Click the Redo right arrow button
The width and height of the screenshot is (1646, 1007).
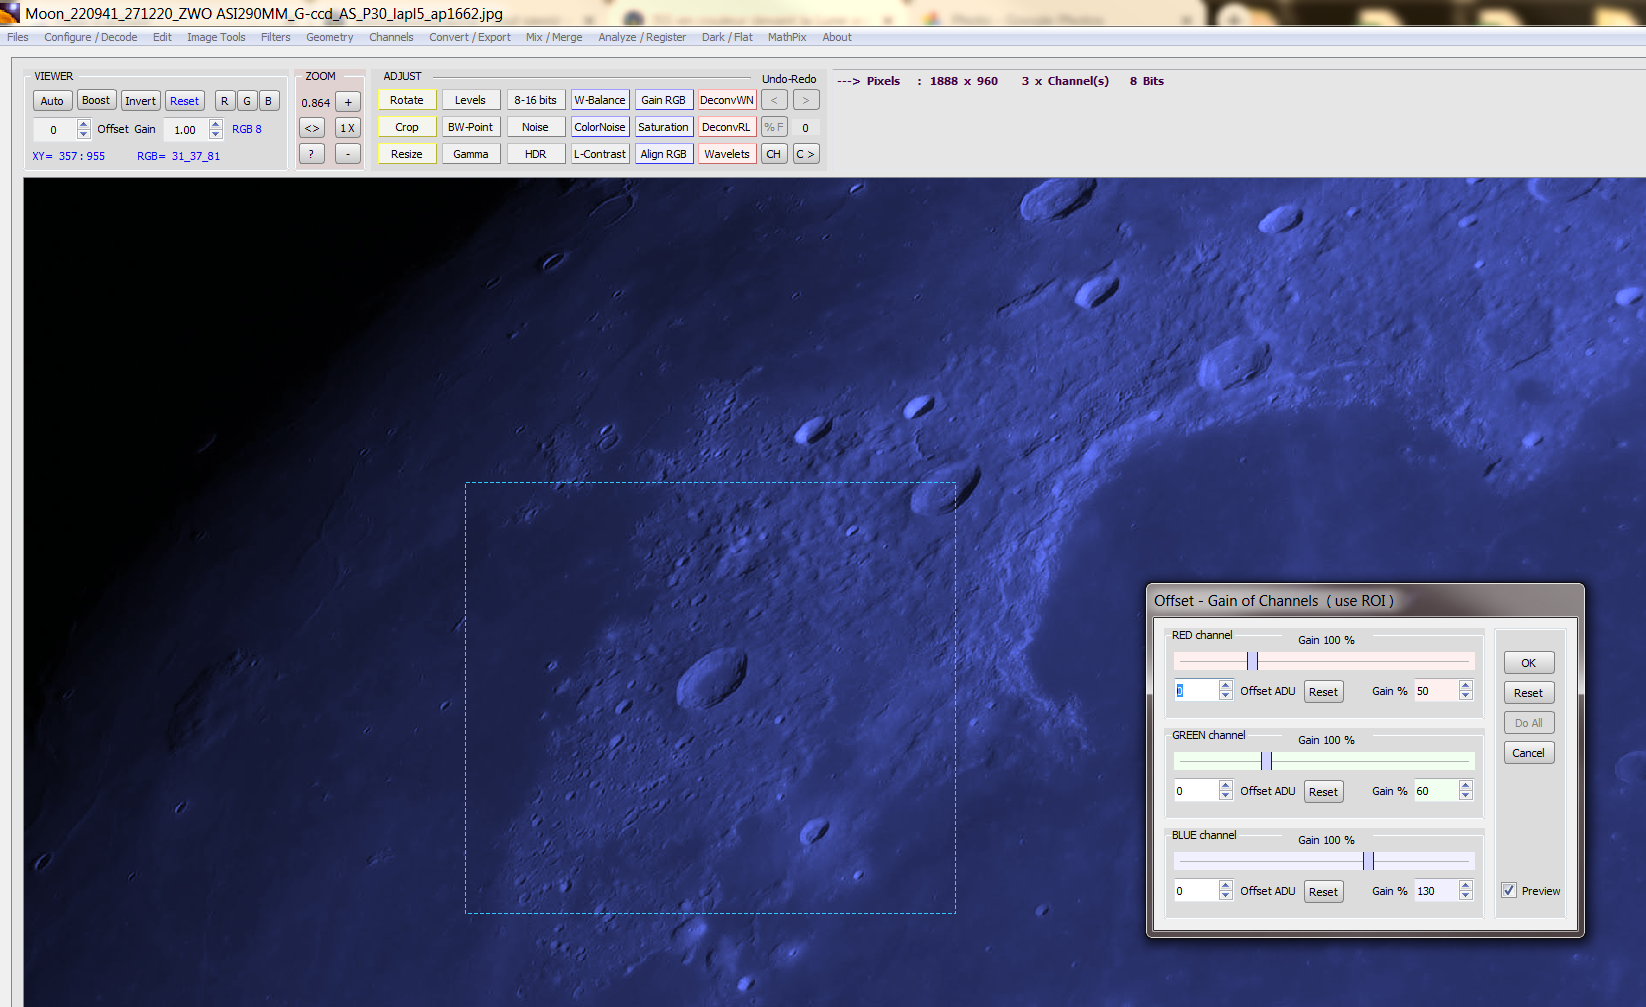(x=806, y=100)
